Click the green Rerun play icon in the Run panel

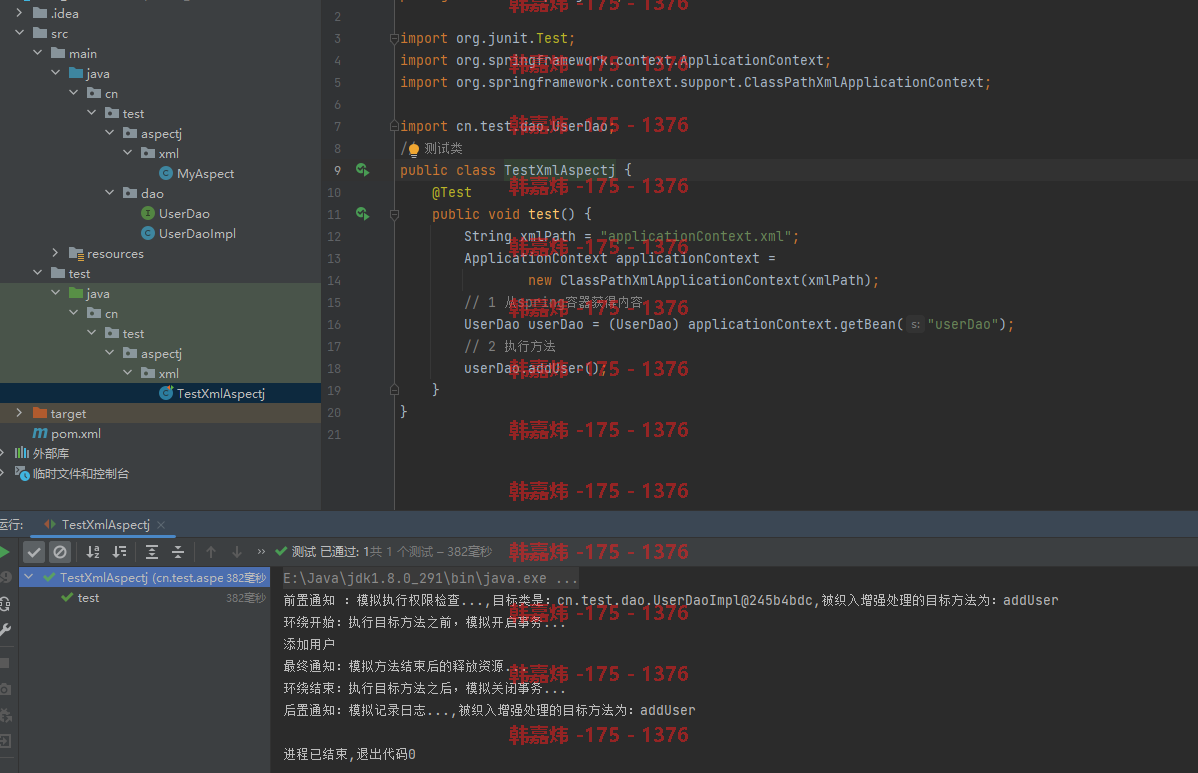tap(5, 551)
